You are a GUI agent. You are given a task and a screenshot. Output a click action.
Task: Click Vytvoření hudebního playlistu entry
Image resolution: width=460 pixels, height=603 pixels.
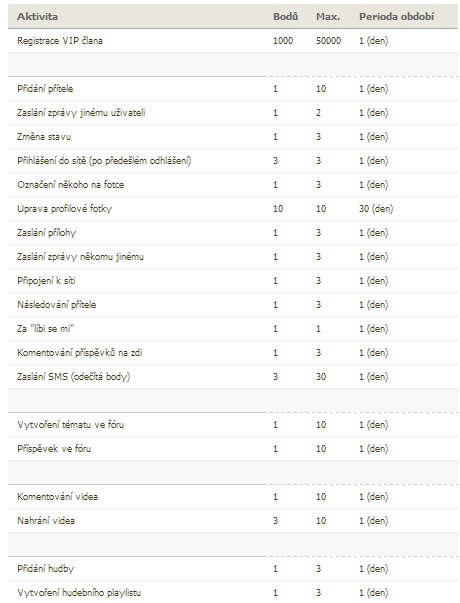pyautogui.click(x=79, y=593)
